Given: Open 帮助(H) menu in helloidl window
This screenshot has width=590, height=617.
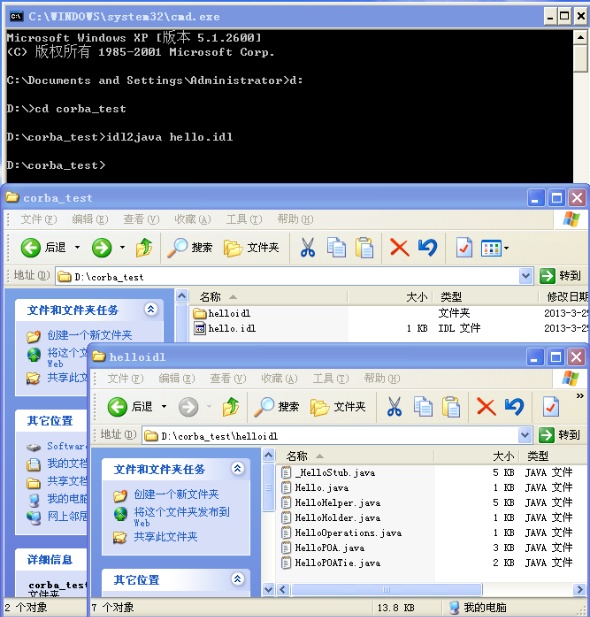Looking at the screenshot, I should [382, 379].
